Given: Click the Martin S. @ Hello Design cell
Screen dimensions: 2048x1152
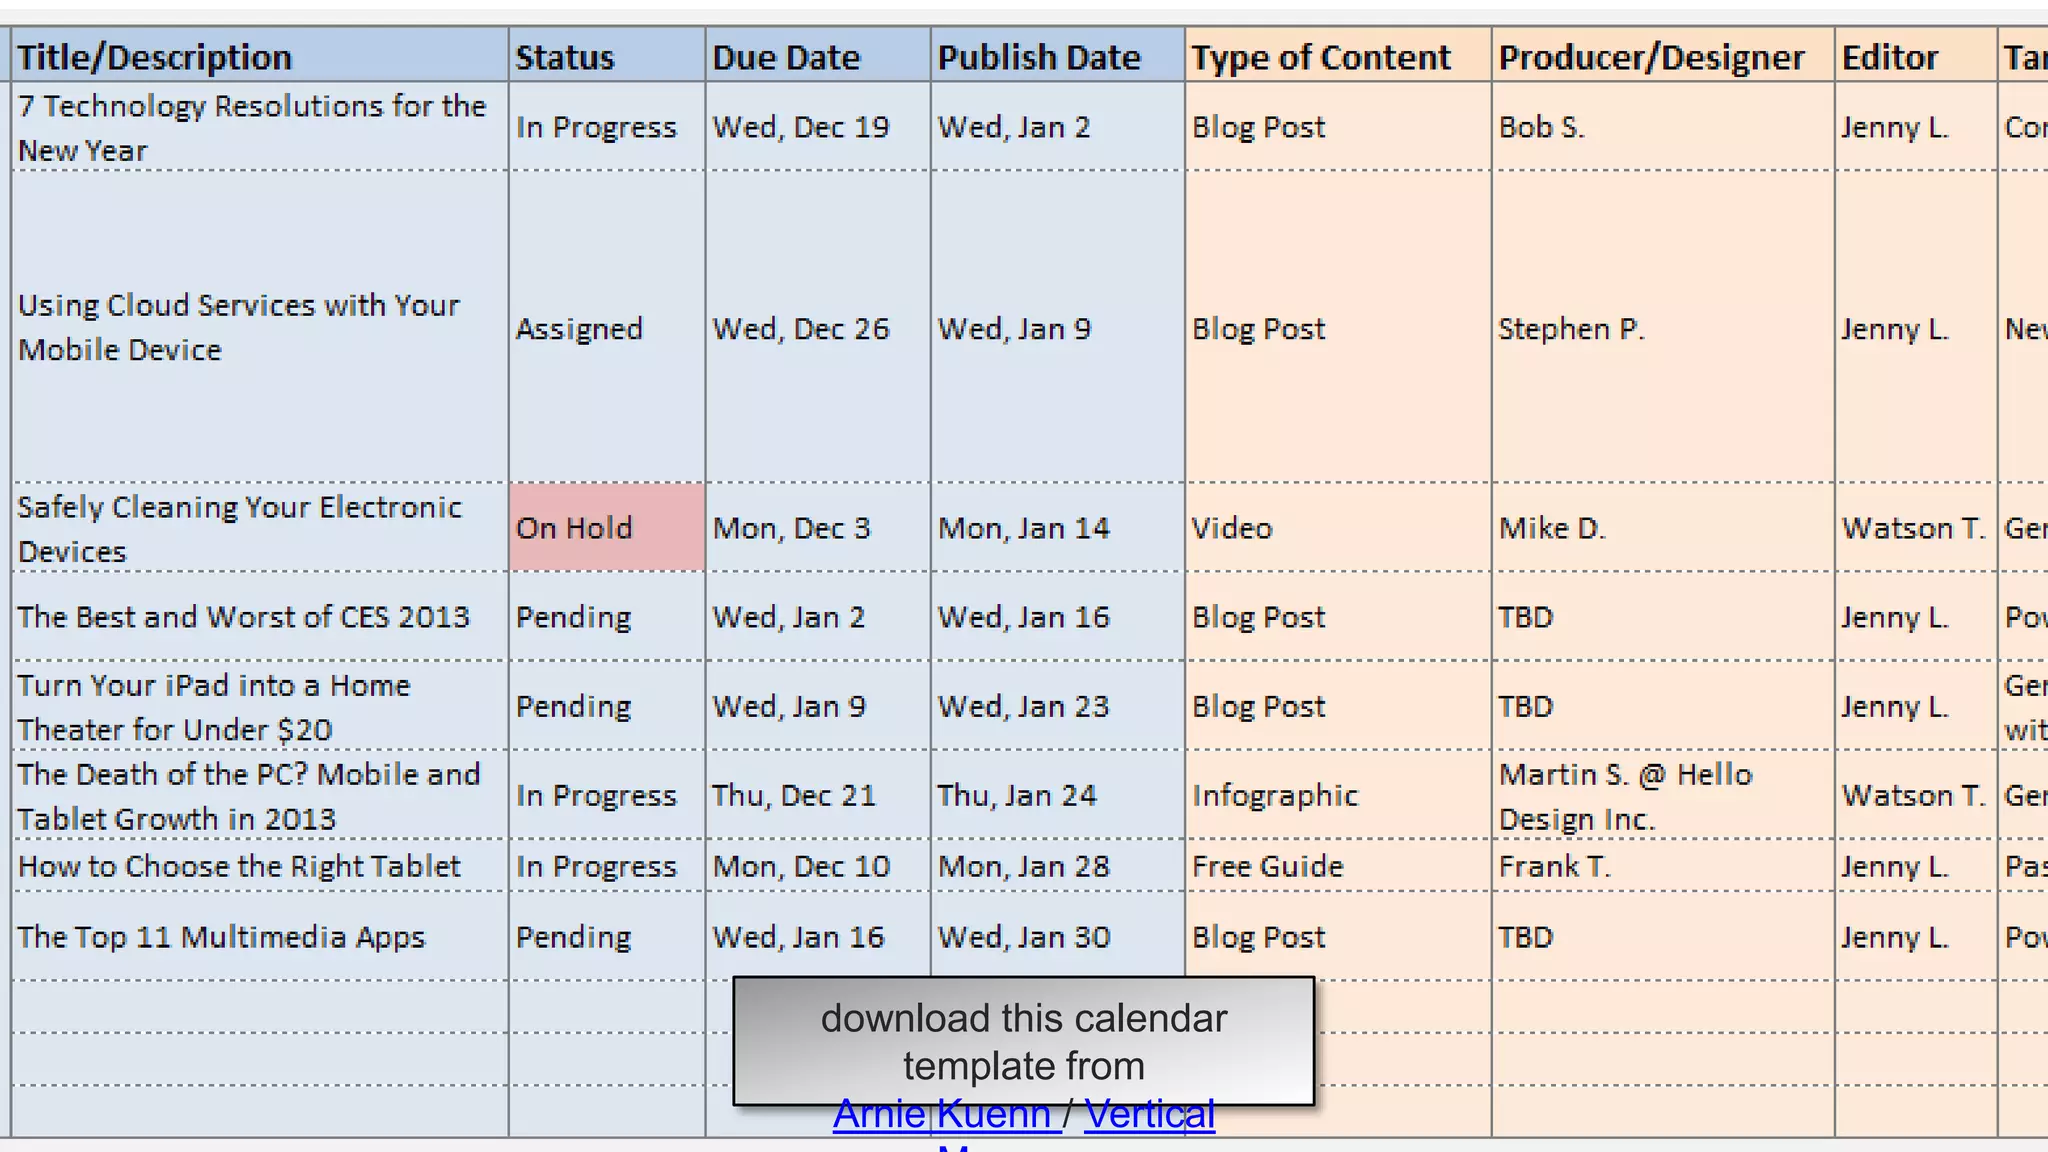Looking at the screenshot, I should click(1625, 796).
